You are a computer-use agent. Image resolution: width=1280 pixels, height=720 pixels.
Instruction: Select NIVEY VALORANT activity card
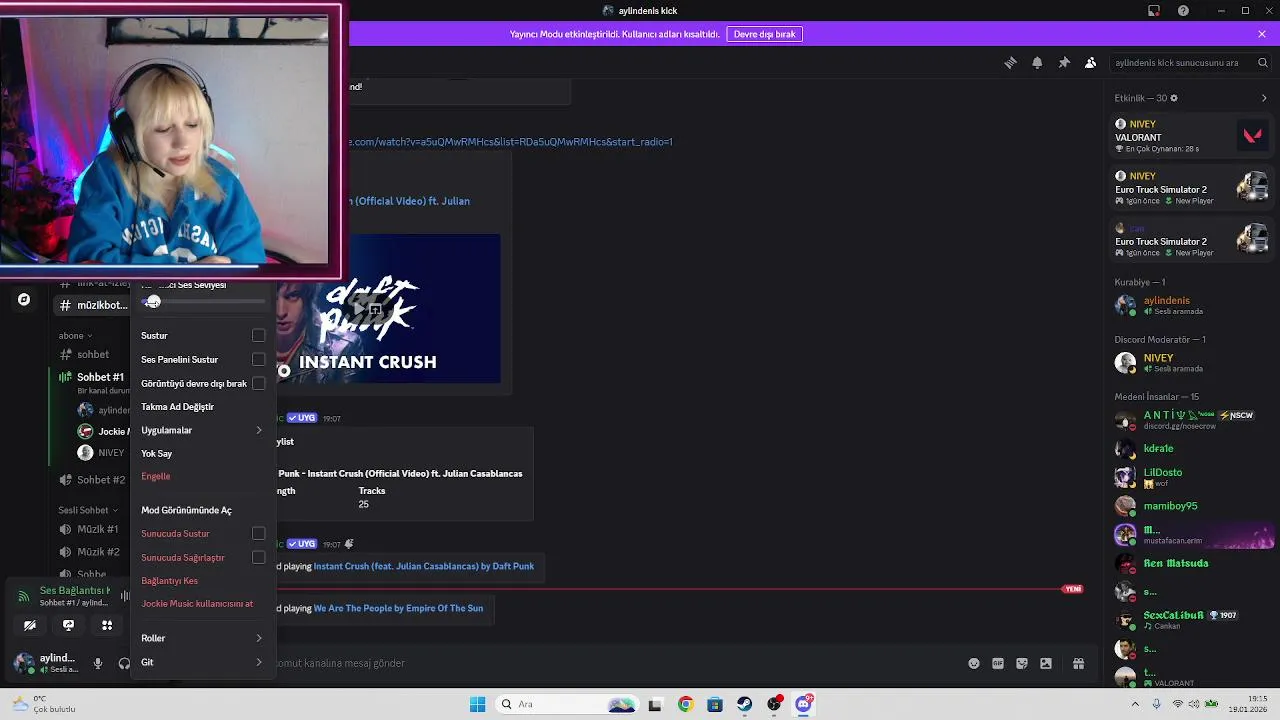point(1192,136)
